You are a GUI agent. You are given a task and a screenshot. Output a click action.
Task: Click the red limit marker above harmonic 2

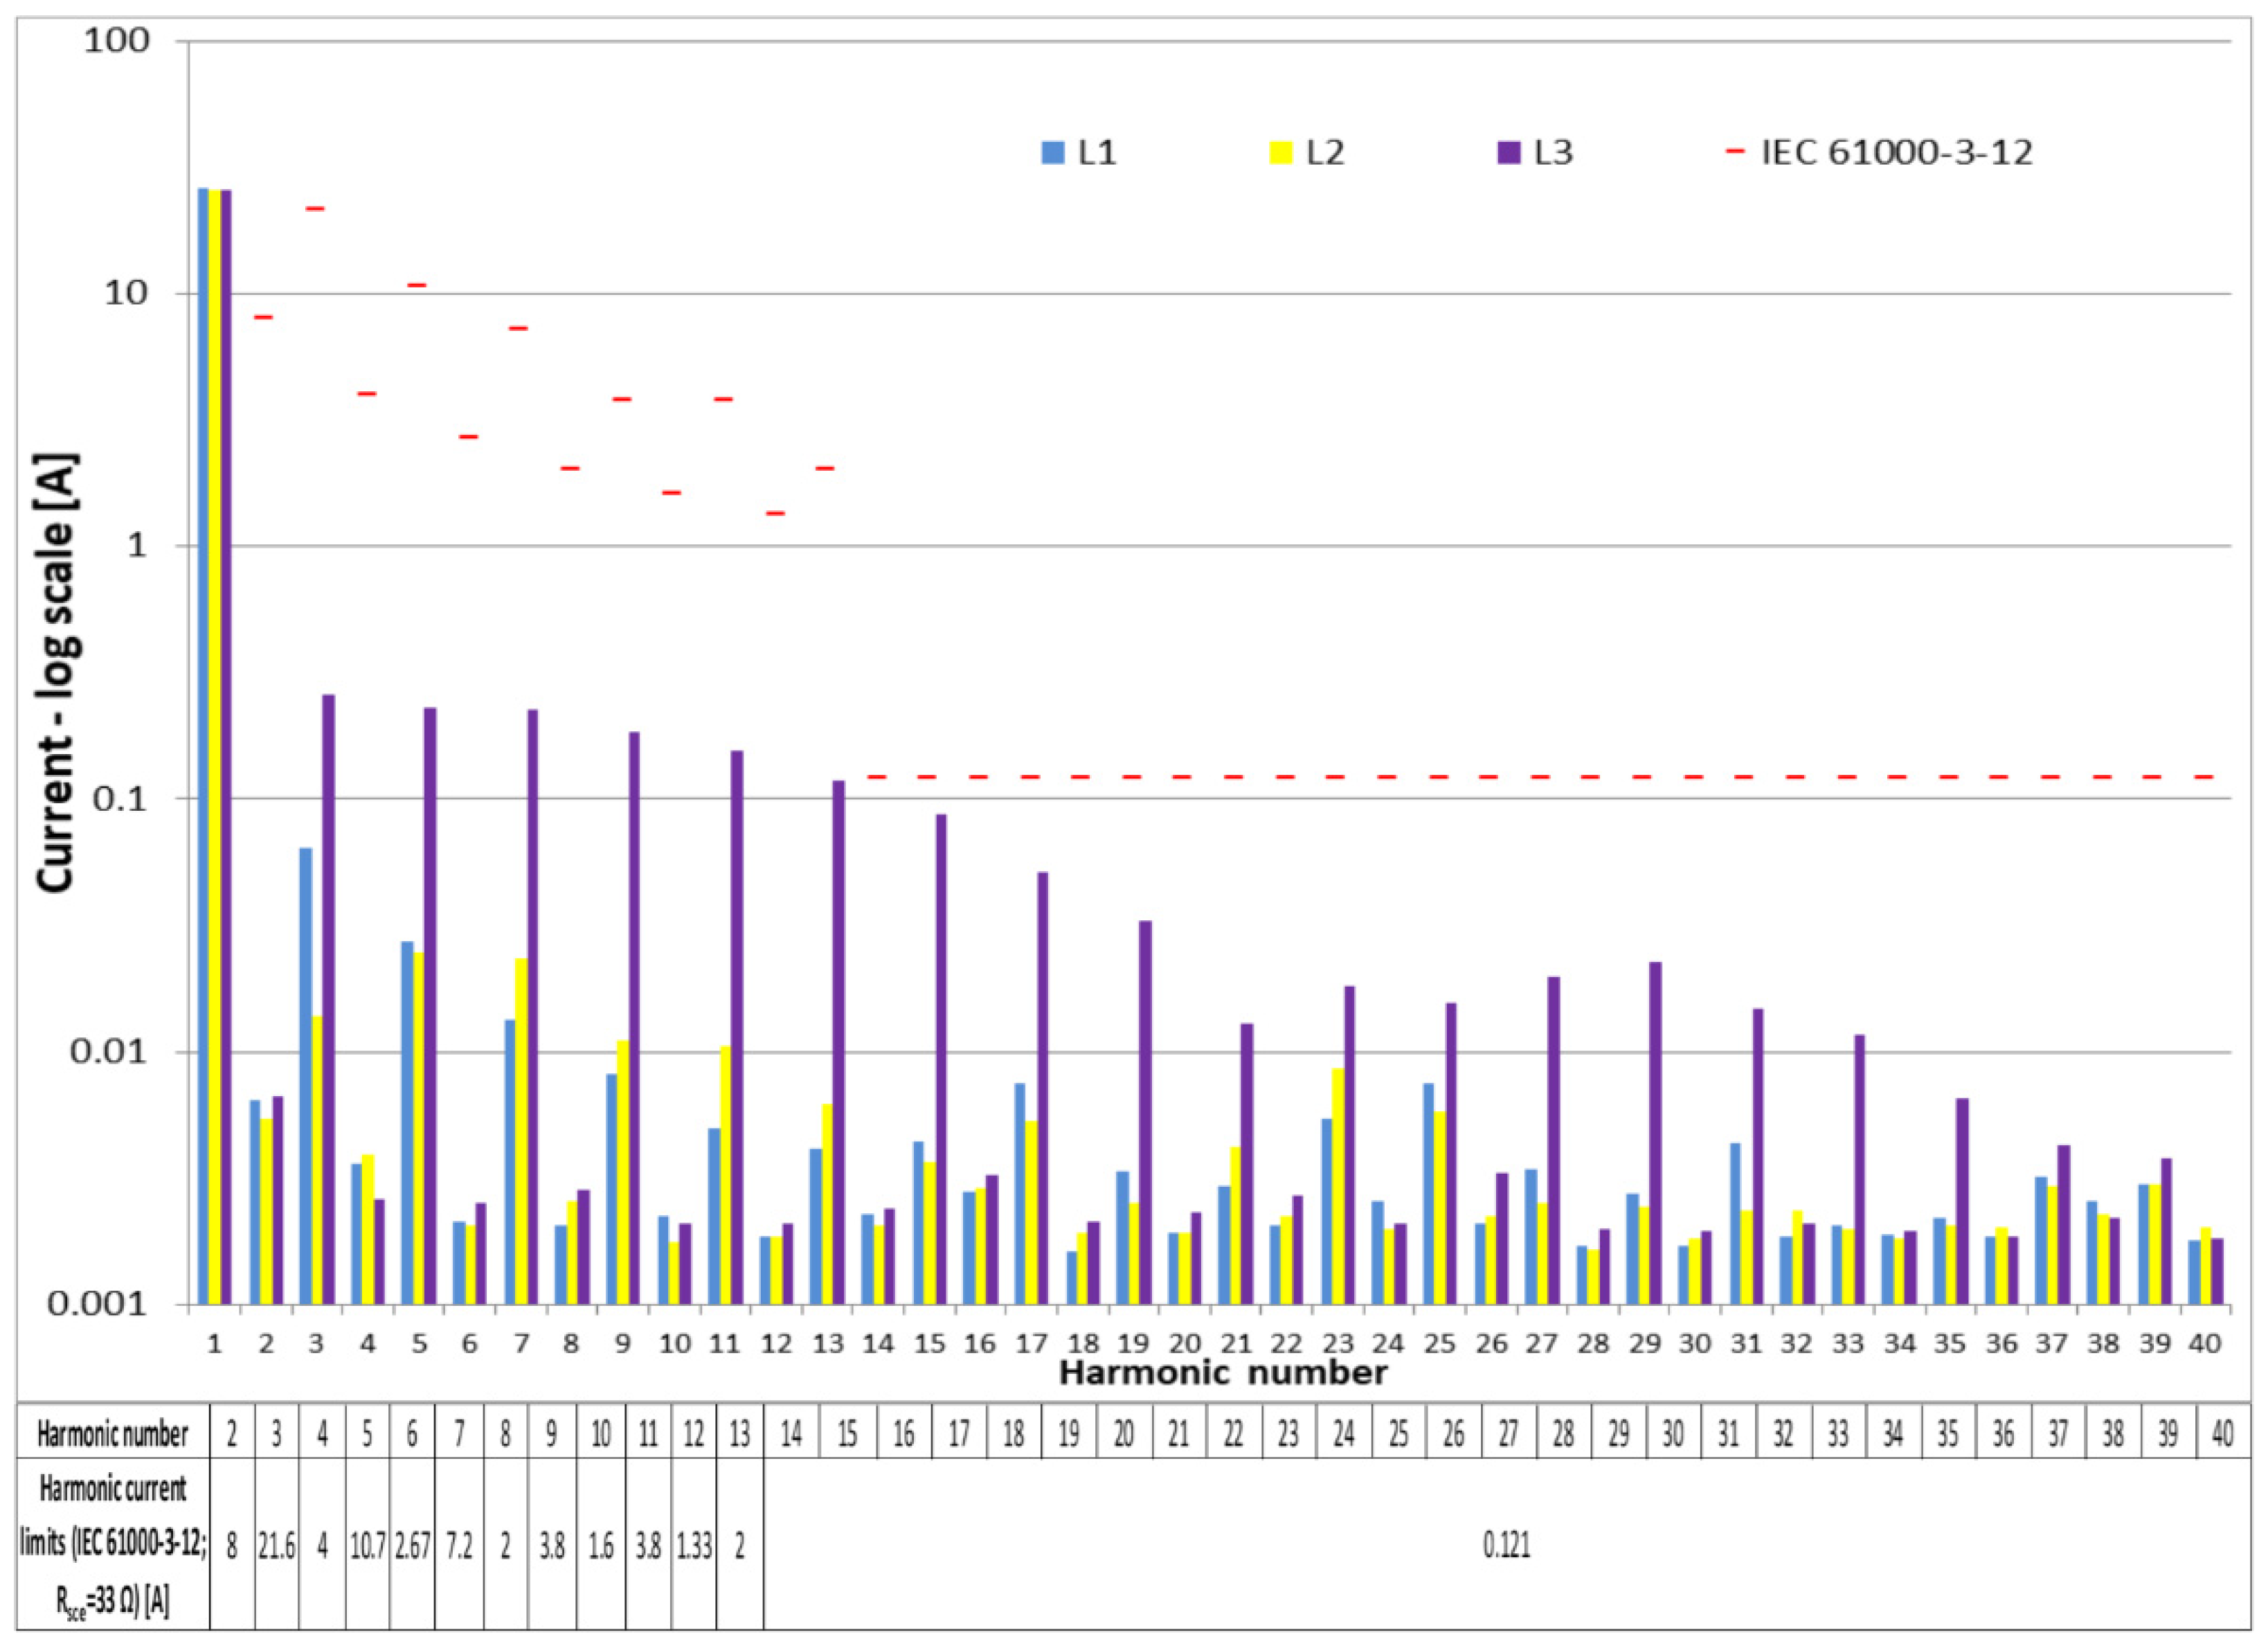(x=264, y=317)
